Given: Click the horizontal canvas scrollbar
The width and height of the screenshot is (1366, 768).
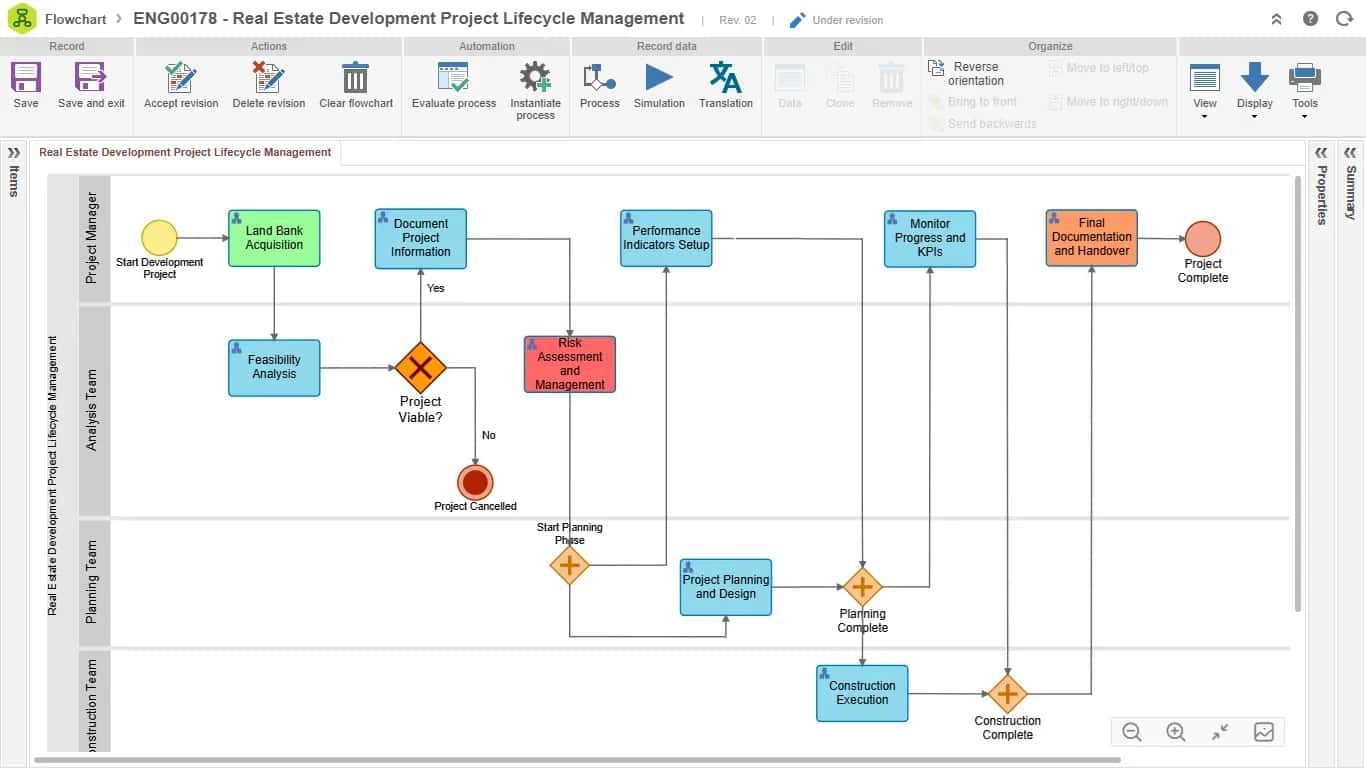Looking at the screenshot, I should coord(576,761).
